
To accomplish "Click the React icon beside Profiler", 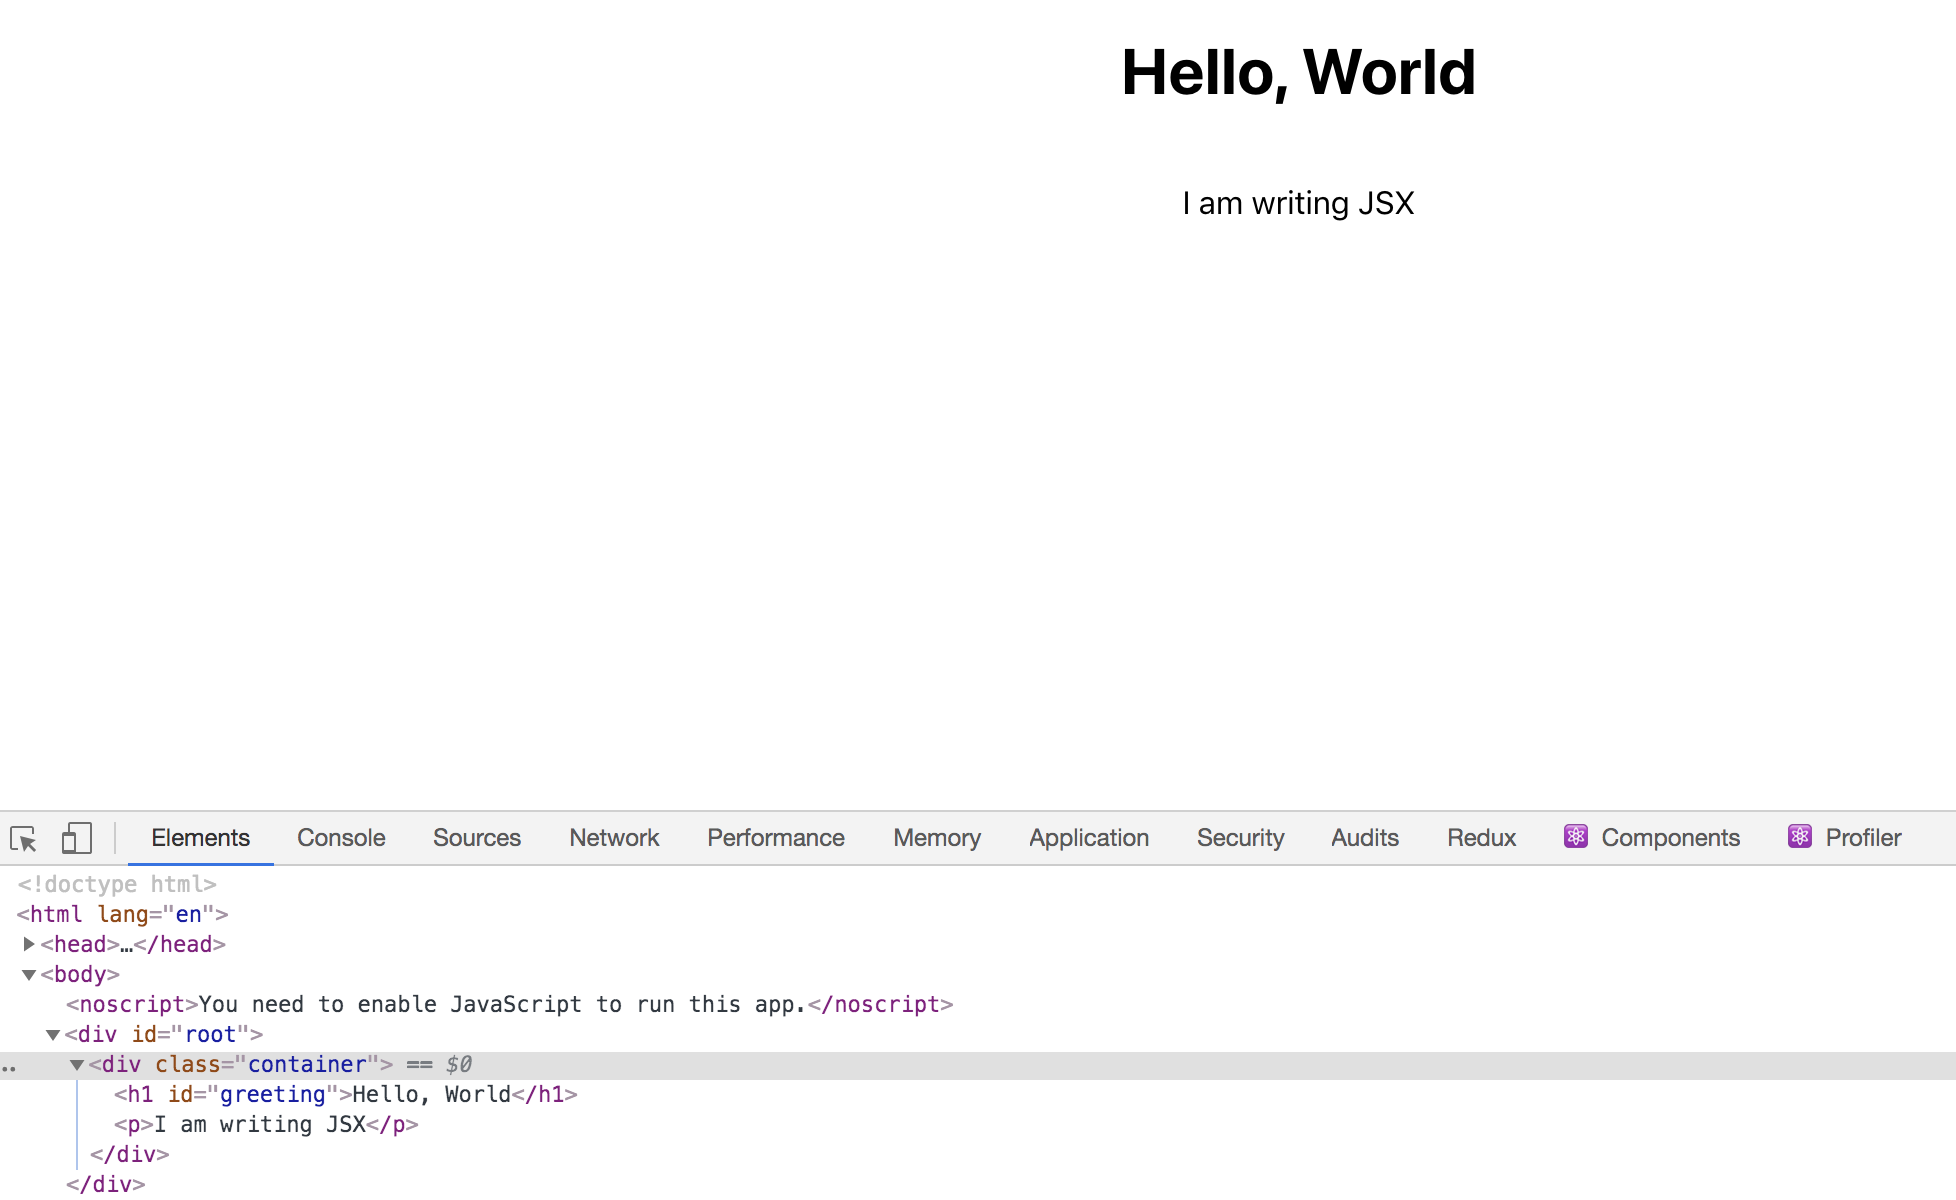I will click(1800, 837).
